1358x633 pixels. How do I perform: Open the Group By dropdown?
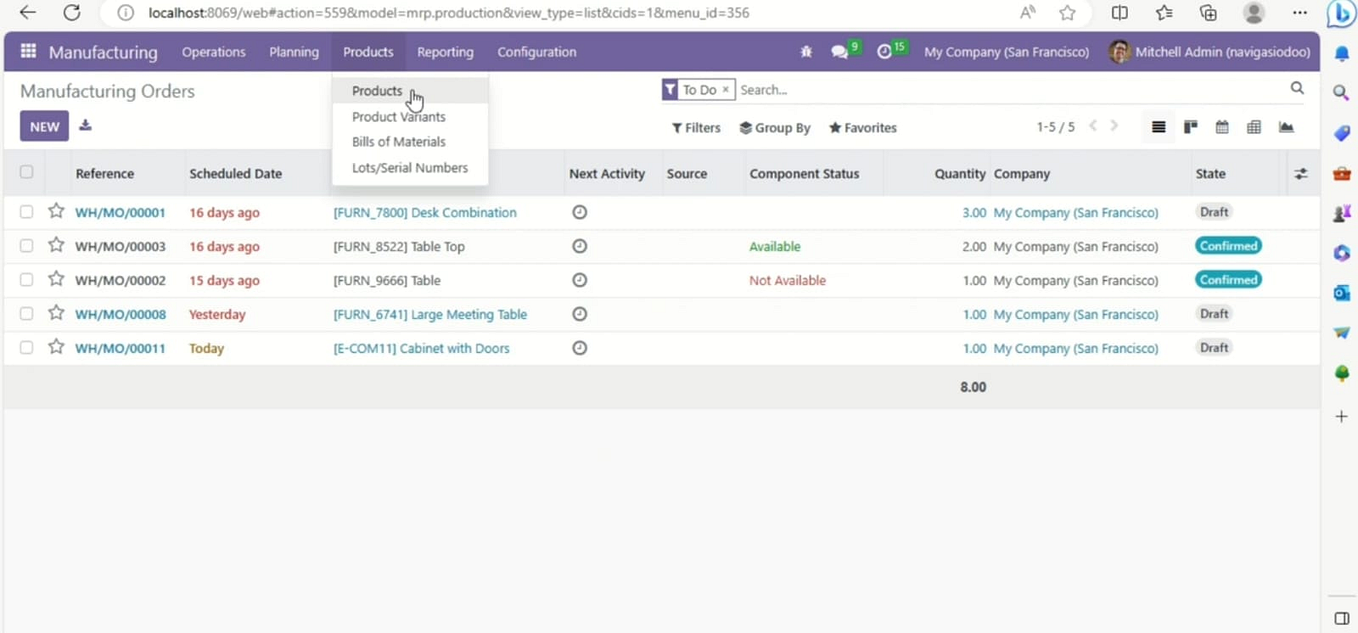pyautogui.click(x=774, y=127)
